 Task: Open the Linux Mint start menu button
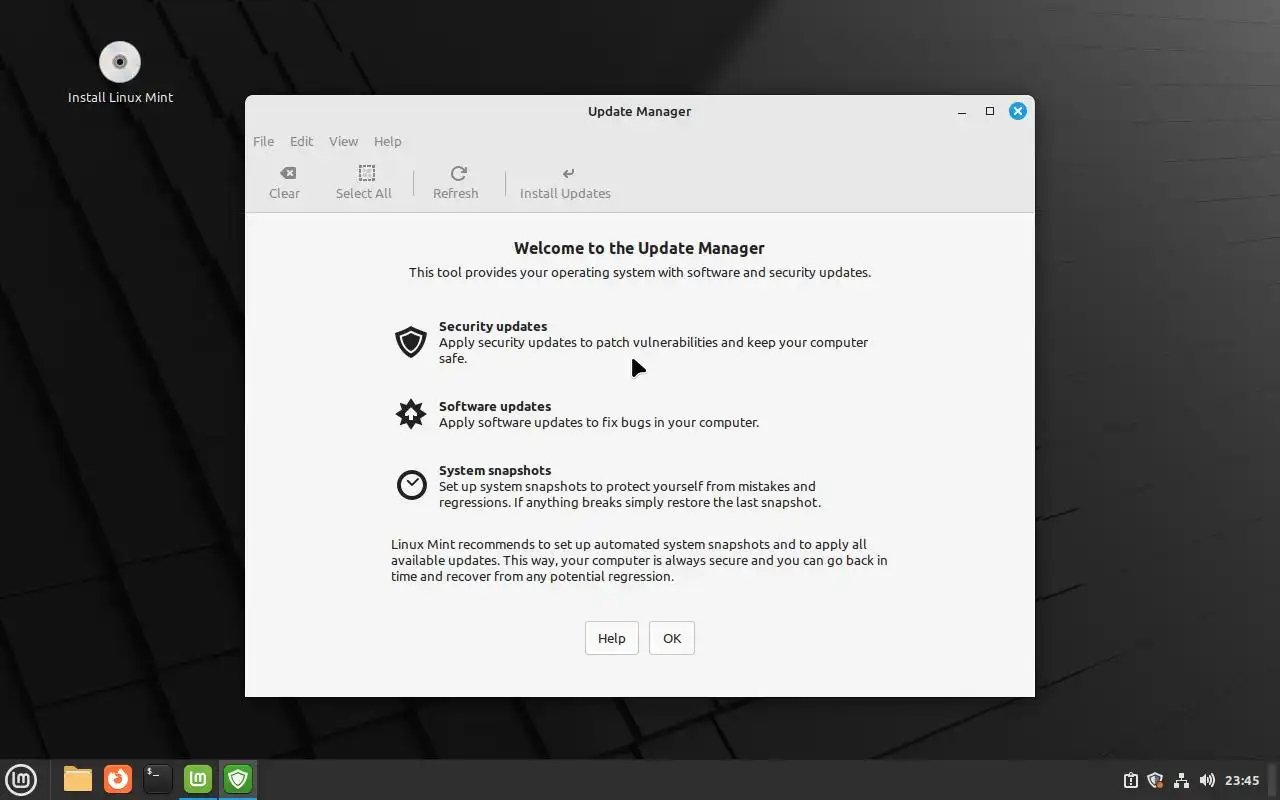(21, 779)
